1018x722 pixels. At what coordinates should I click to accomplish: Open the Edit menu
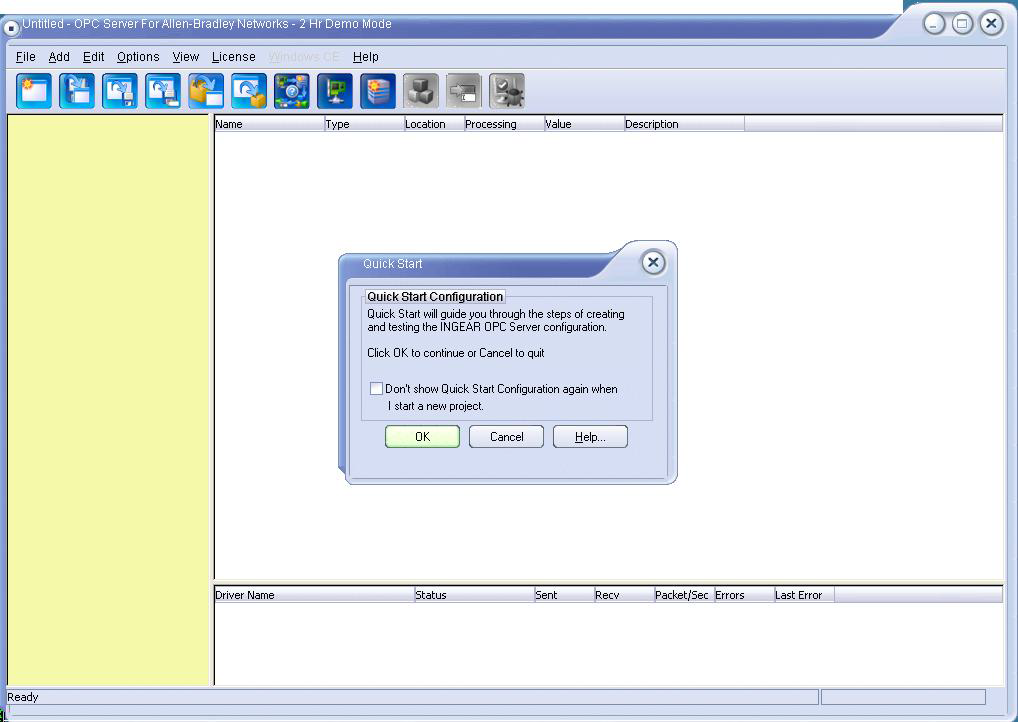click(x=93, y=57)
